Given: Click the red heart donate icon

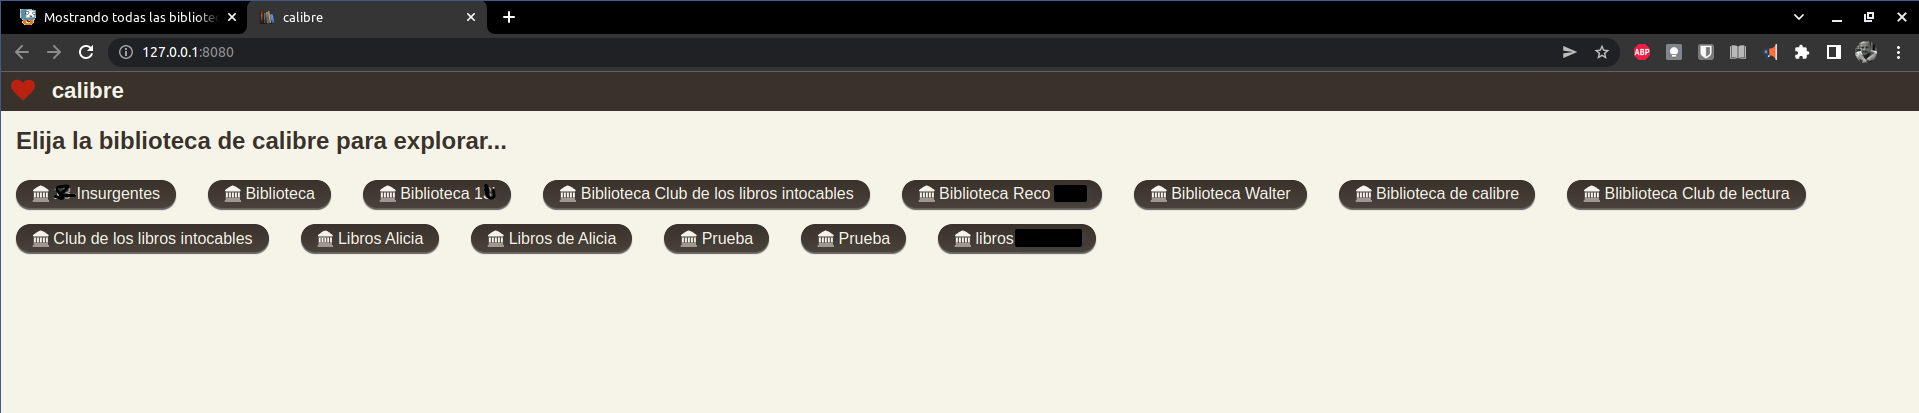Looking at the screenshot, I should tap(23, 91).
